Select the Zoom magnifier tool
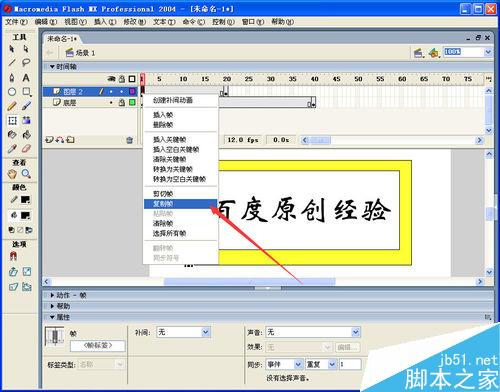 (x=26, y=174)
